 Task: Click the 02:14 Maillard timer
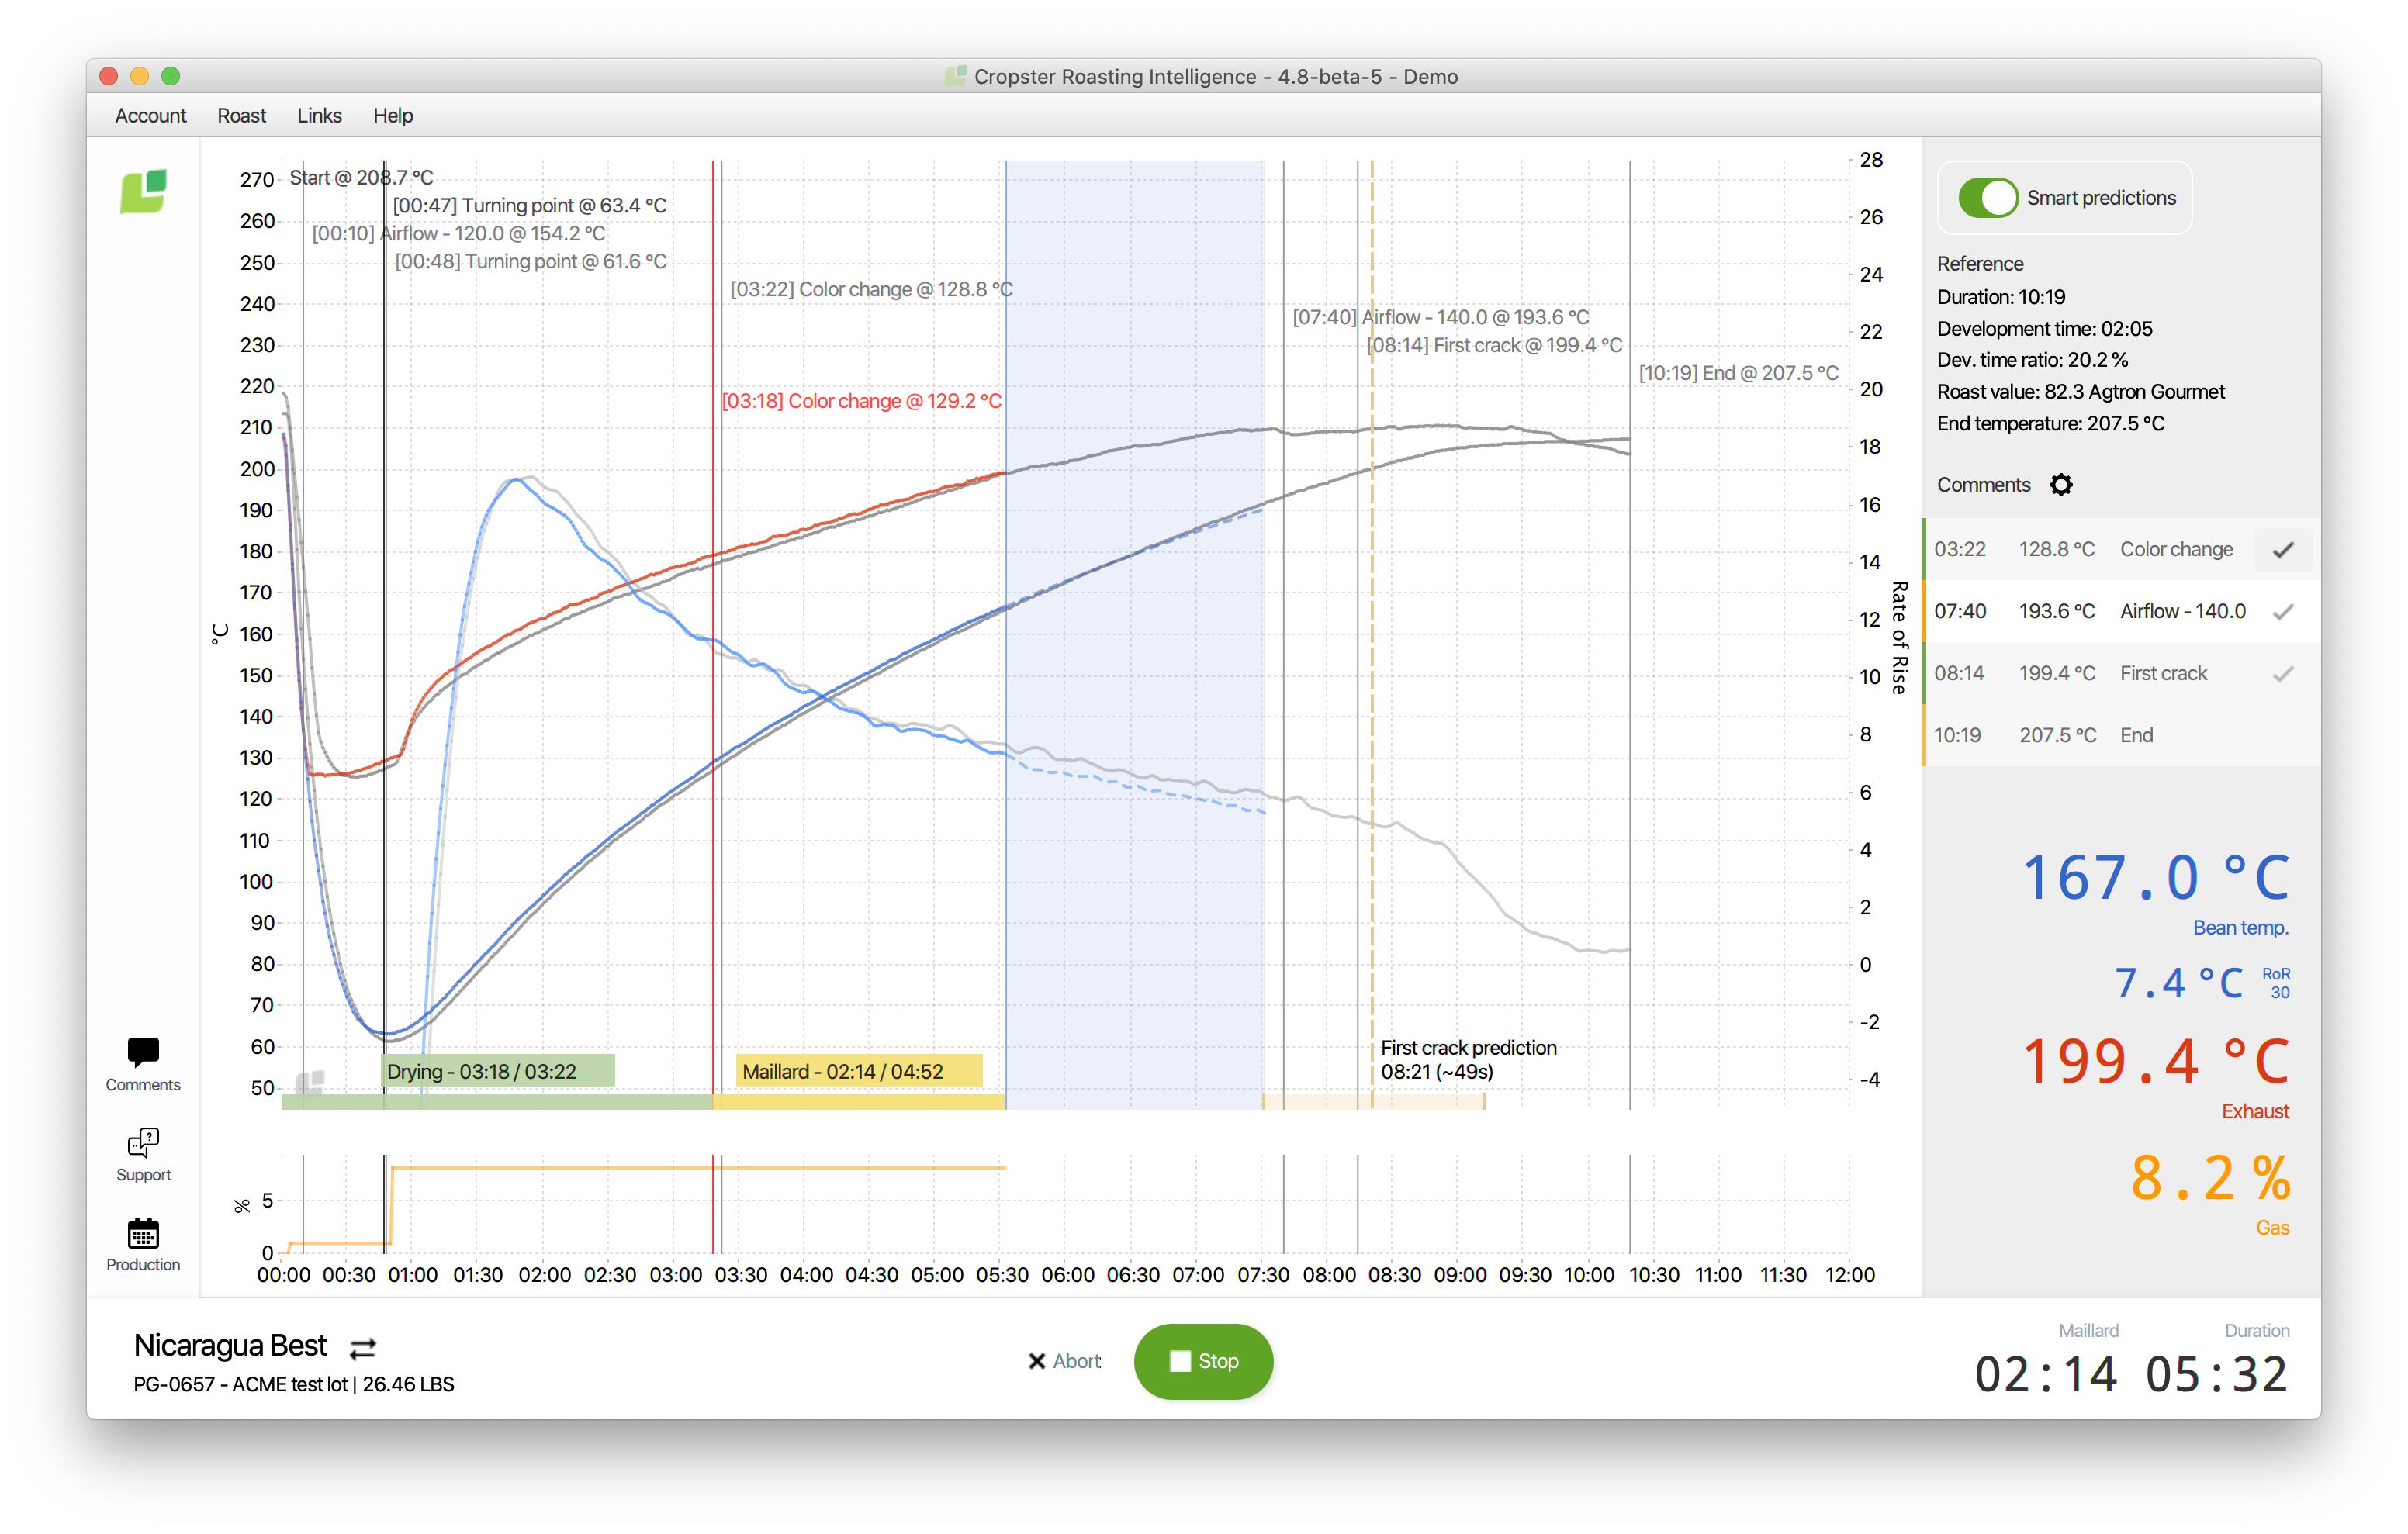tap(2046, 1374)
